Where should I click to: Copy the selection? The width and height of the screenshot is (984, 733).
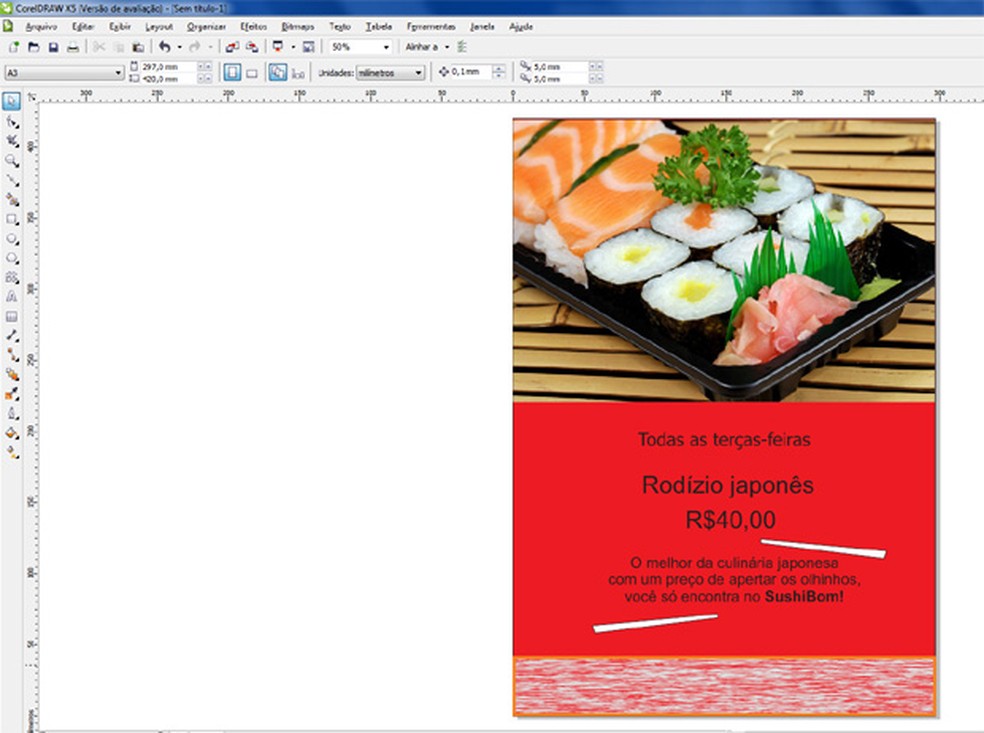(119, 47)
